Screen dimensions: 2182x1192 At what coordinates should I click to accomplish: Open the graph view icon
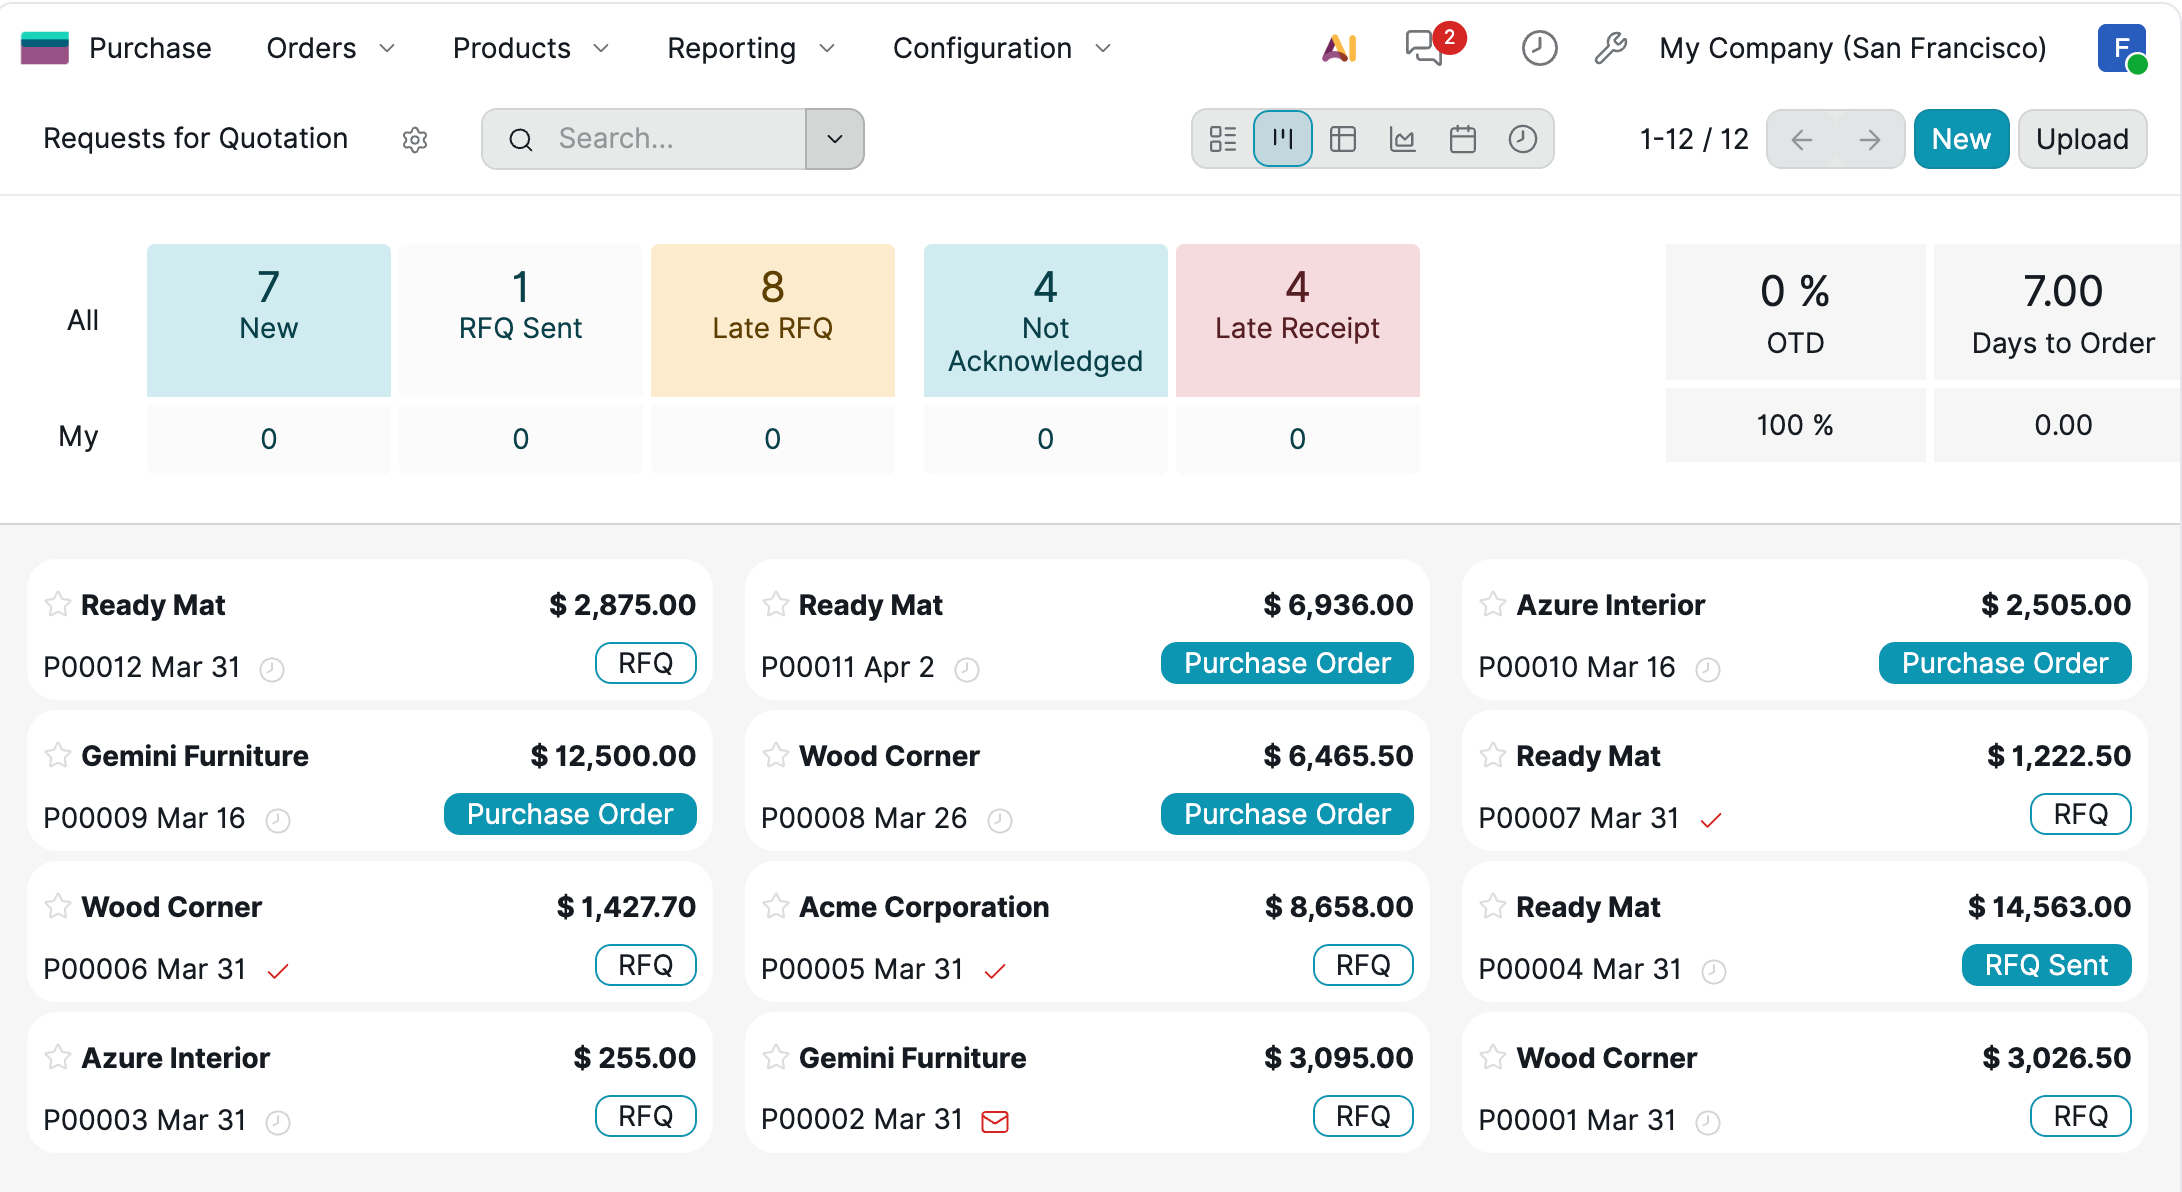(x=1403, y=139)
